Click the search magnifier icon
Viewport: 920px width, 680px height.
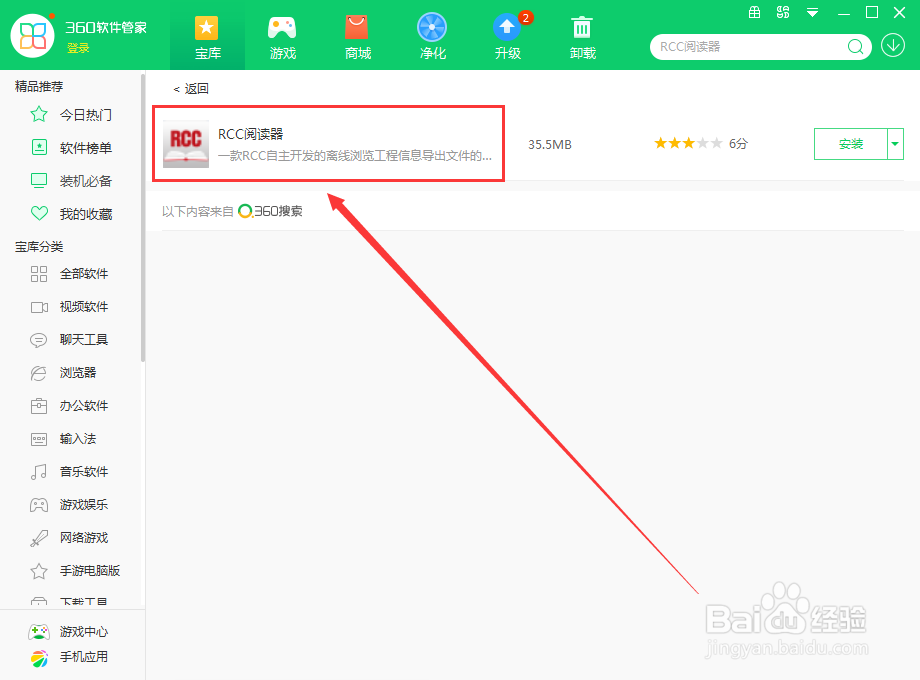pos(855,47)
